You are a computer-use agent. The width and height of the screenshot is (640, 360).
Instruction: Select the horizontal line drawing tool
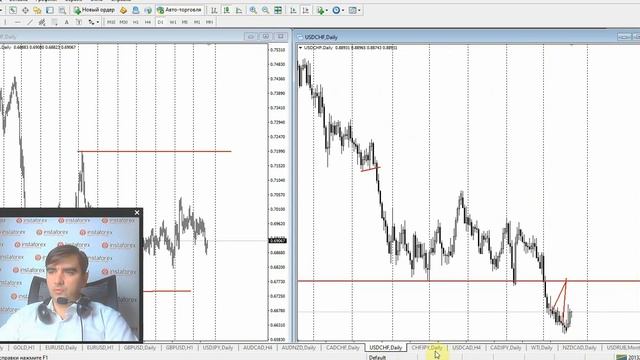point(17,22)
